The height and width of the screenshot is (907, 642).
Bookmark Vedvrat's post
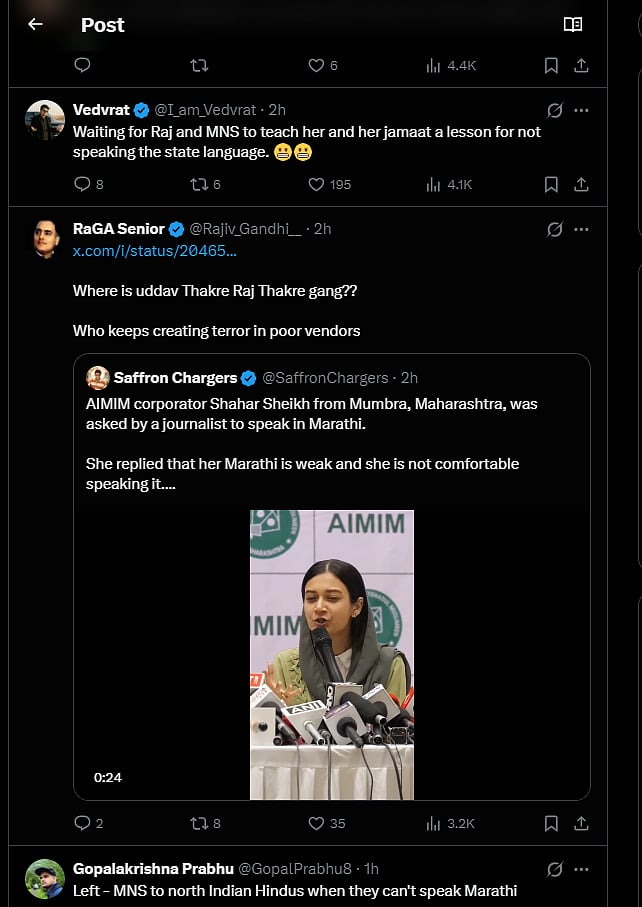pyautogui.click(x=551, y=184)
